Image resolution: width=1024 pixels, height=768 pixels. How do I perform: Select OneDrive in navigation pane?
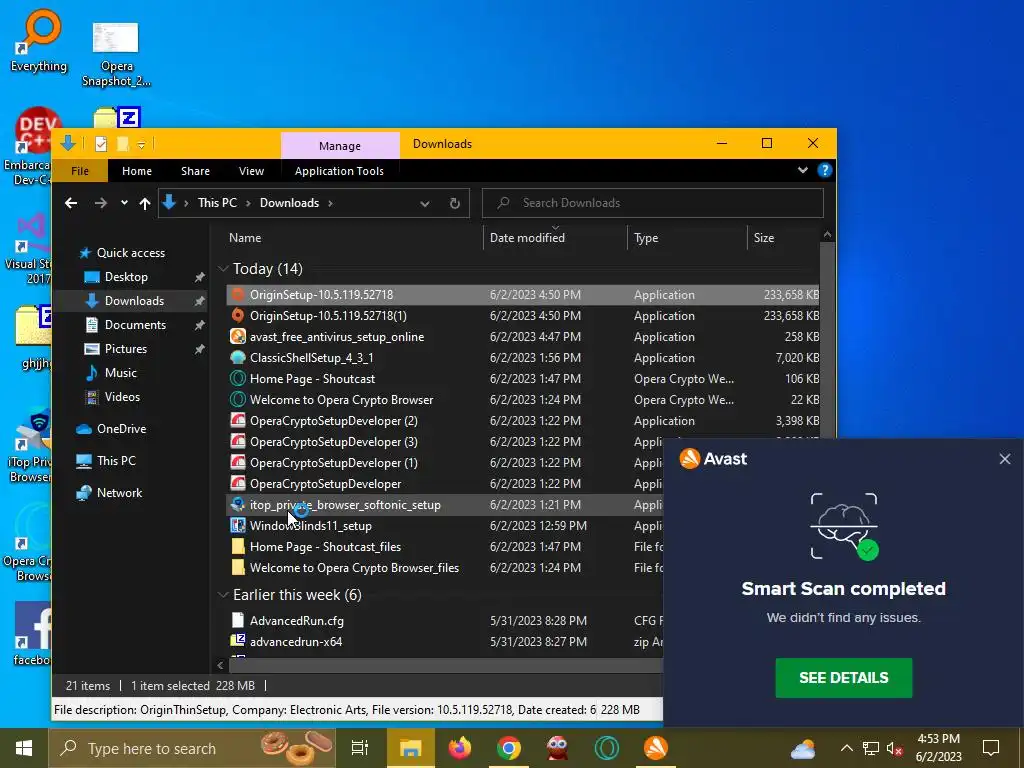121,429
